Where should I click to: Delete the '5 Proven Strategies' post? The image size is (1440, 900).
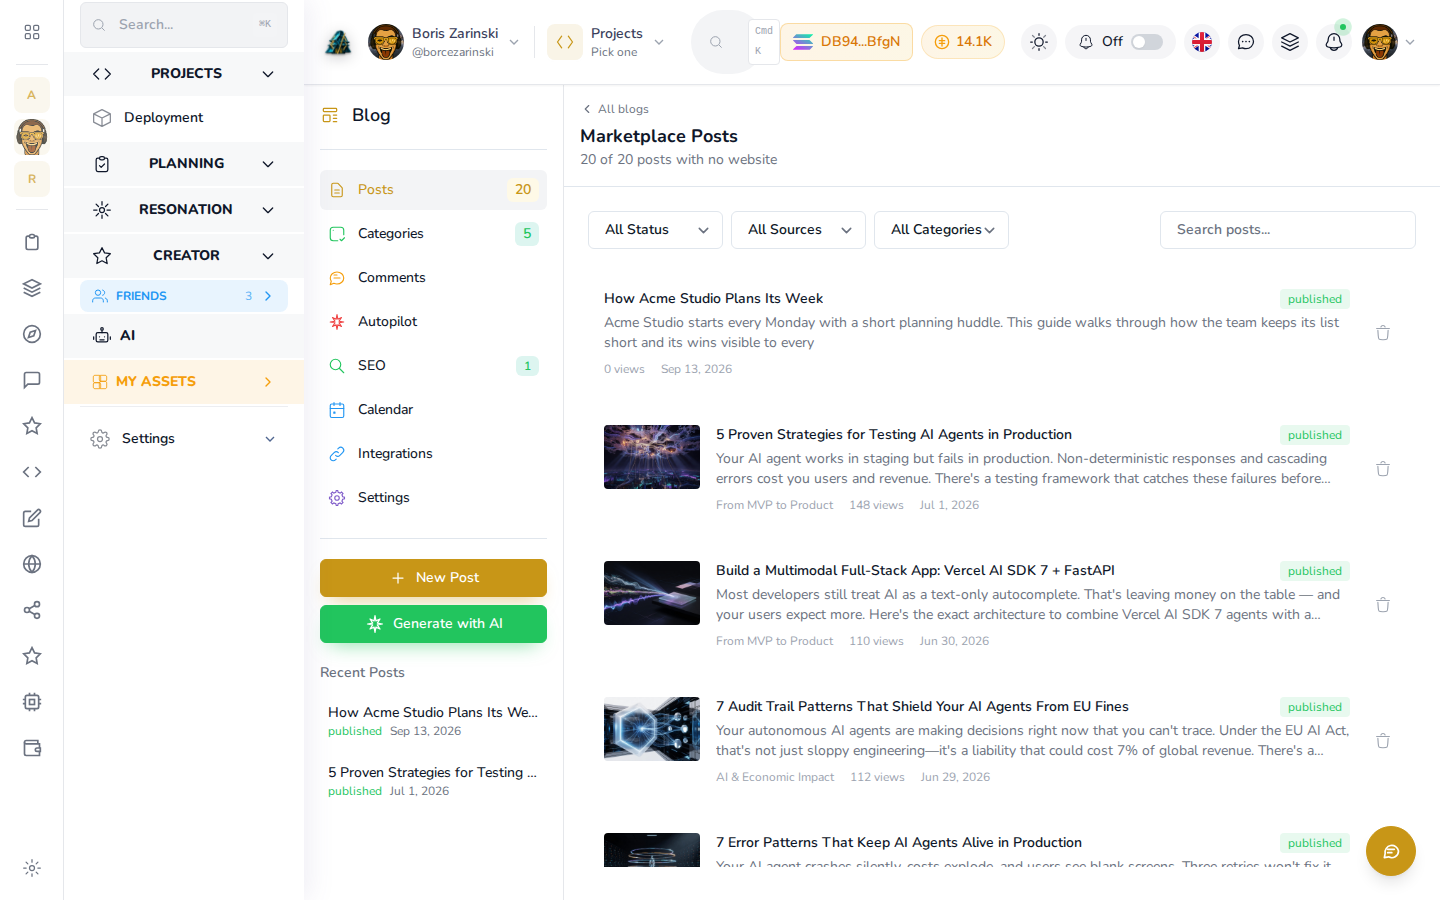point(1383,469)
